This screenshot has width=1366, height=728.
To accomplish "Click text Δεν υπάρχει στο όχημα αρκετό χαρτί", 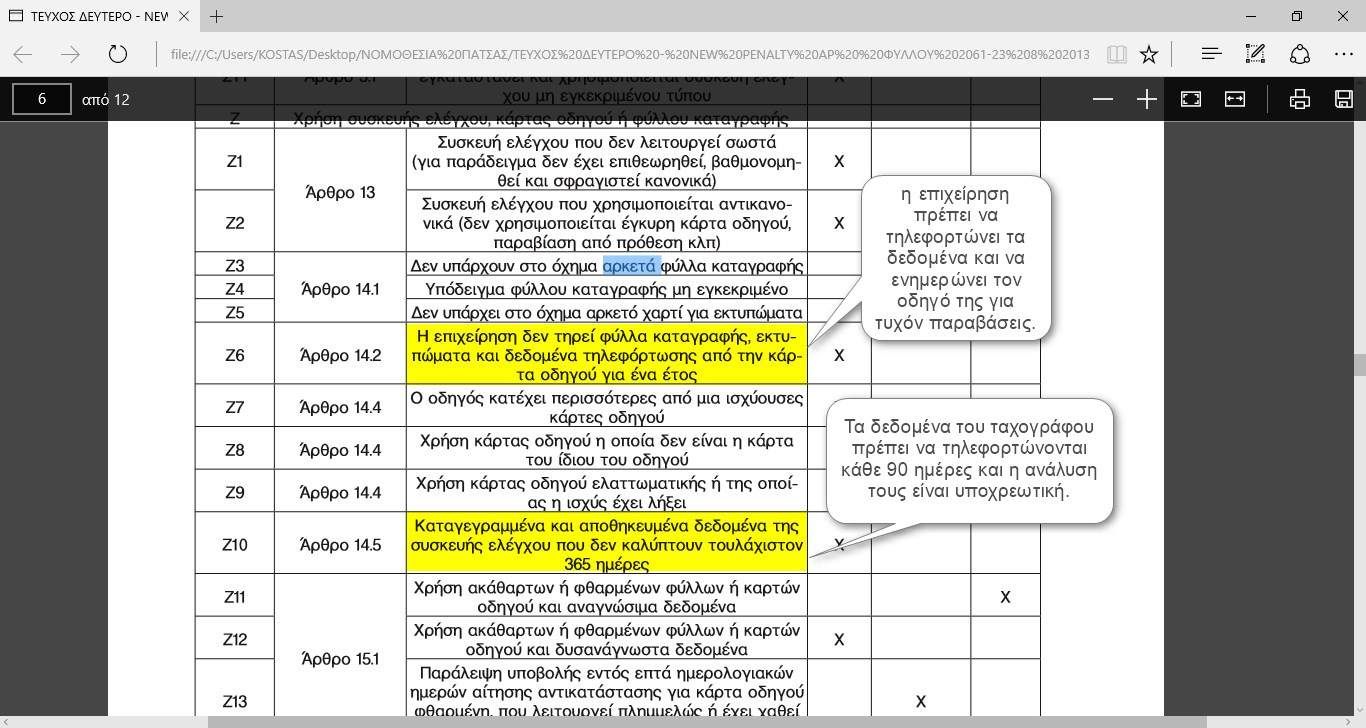I will 607,312.
